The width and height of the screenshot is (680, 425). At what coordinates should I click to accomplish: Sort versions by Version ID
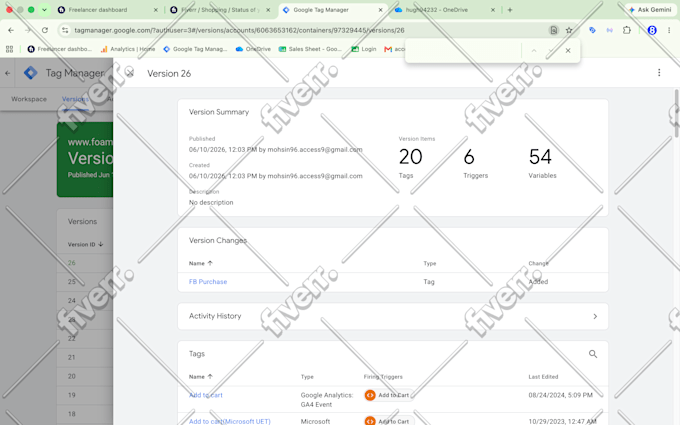tap(85, 244)
